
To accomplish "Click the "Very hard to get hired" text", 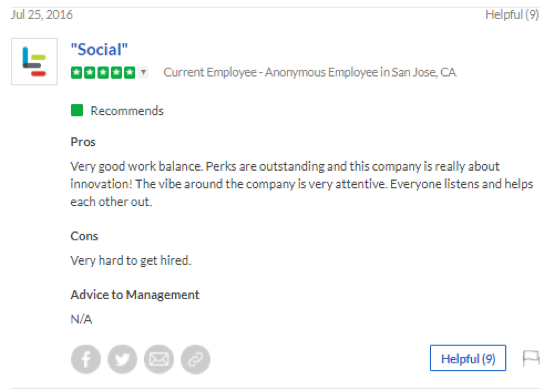I will [131, 261].
